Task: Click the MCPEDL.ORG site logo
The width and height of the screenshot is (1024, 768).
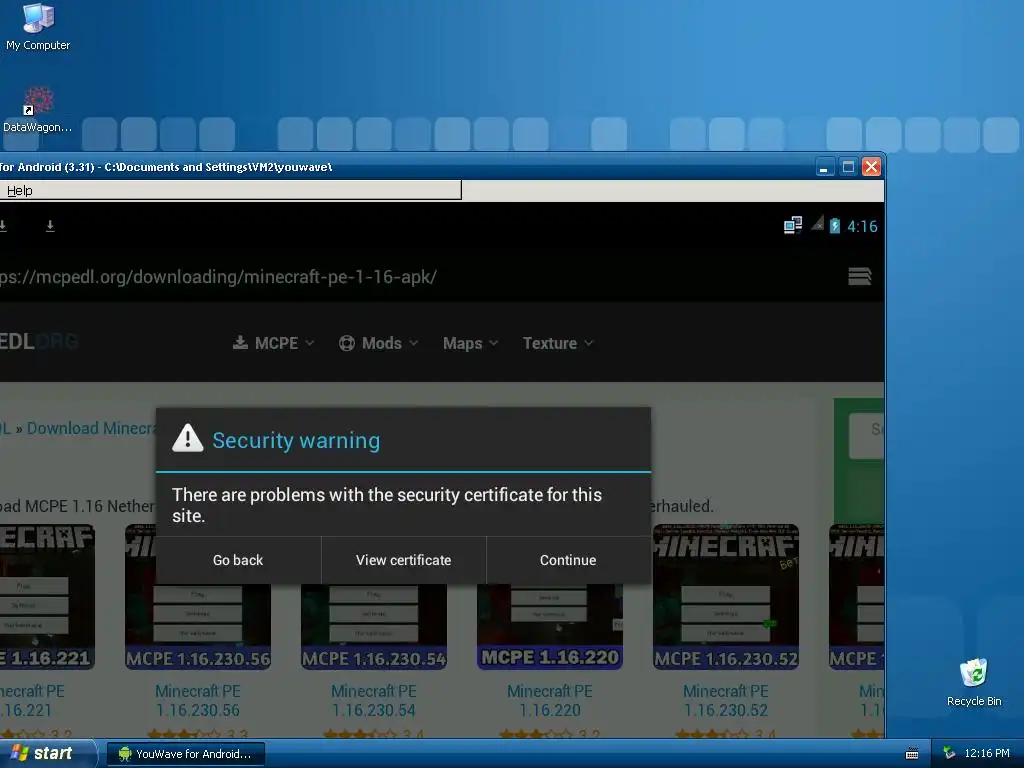Action: (x=39, y=341)
